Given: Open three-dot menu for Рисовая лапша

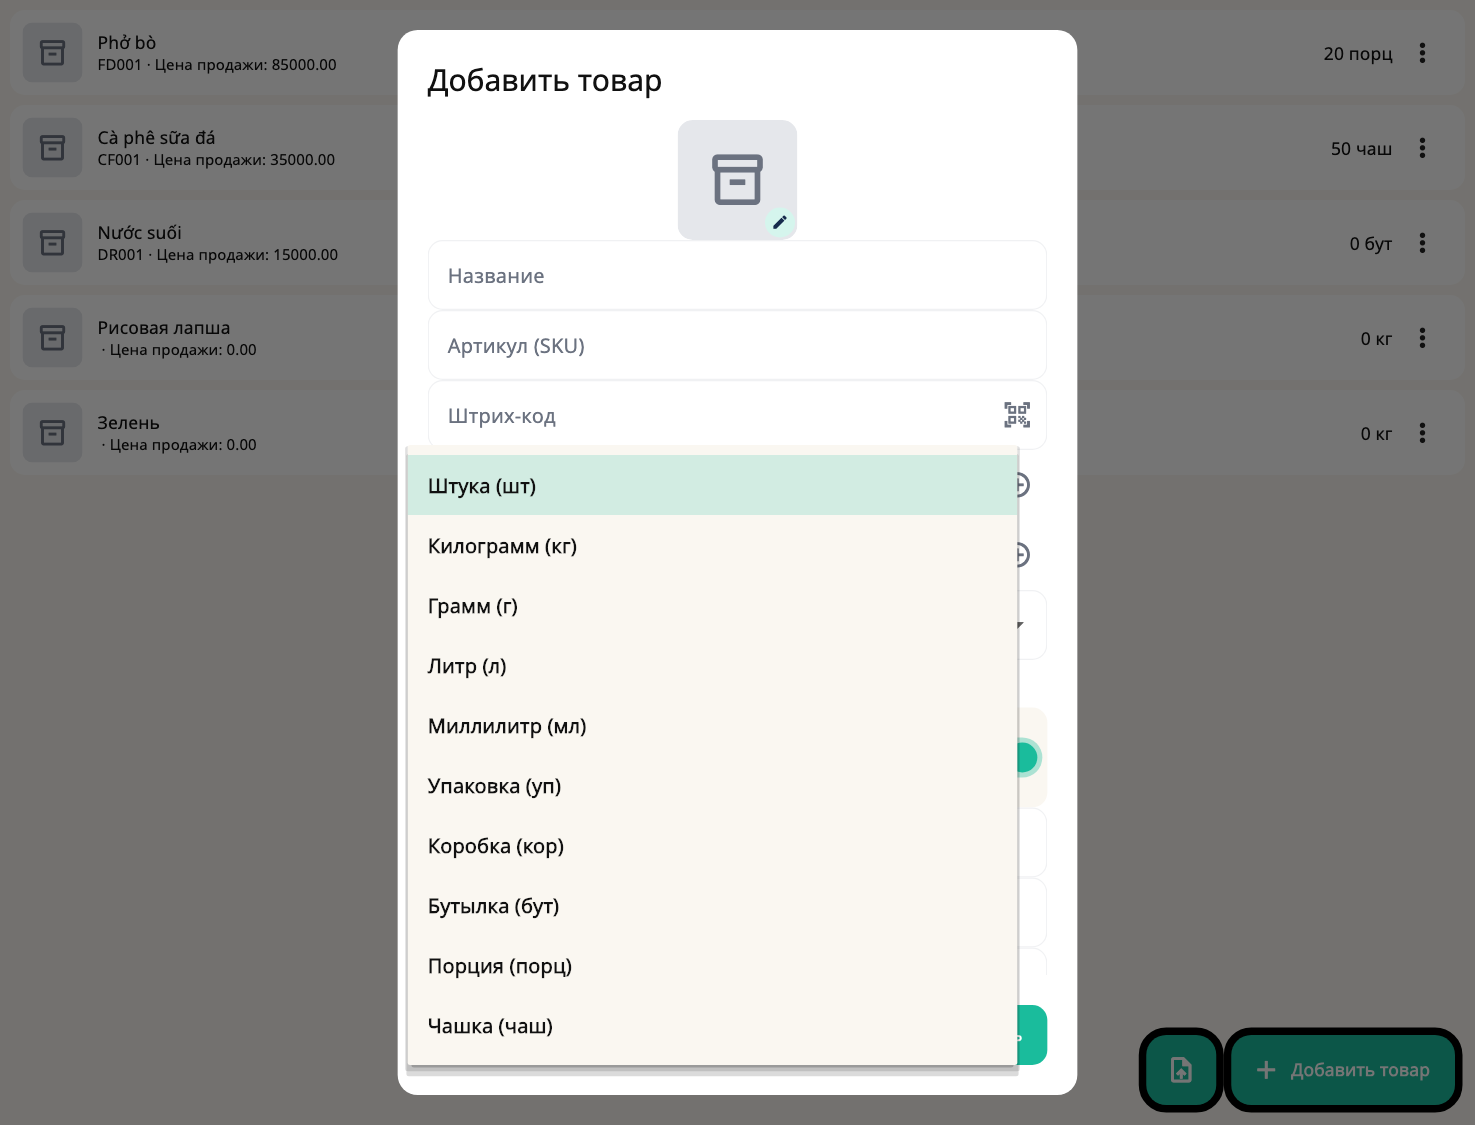Looking at the screenshot, I should (1422, 338).
